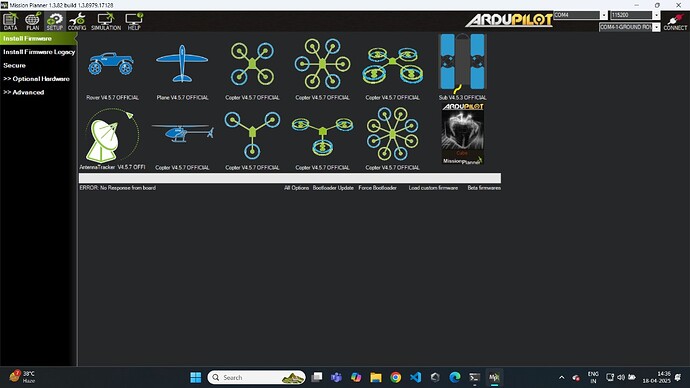
Task: Pick the AntennaTracker firmware icon
Action: [x=112, y=135]
